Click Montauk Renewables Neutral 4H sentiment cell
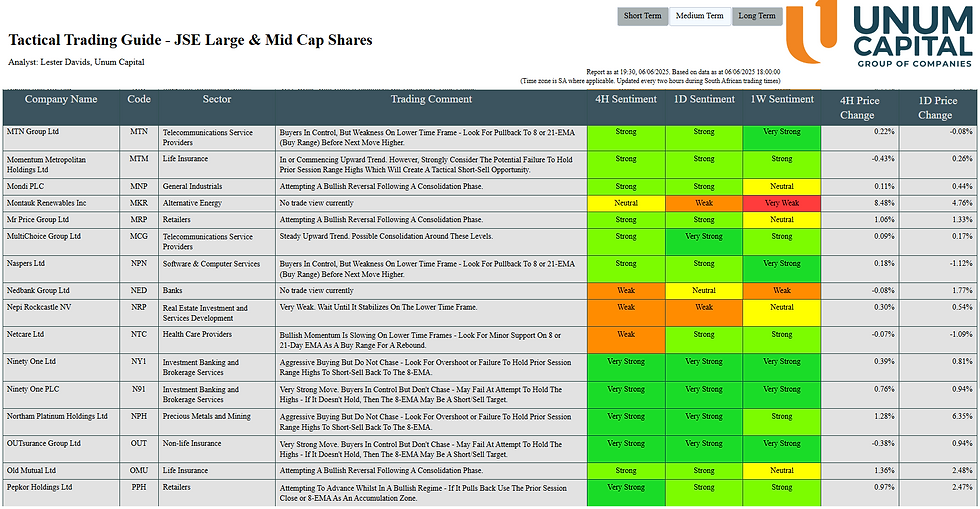 click(626, 203)
